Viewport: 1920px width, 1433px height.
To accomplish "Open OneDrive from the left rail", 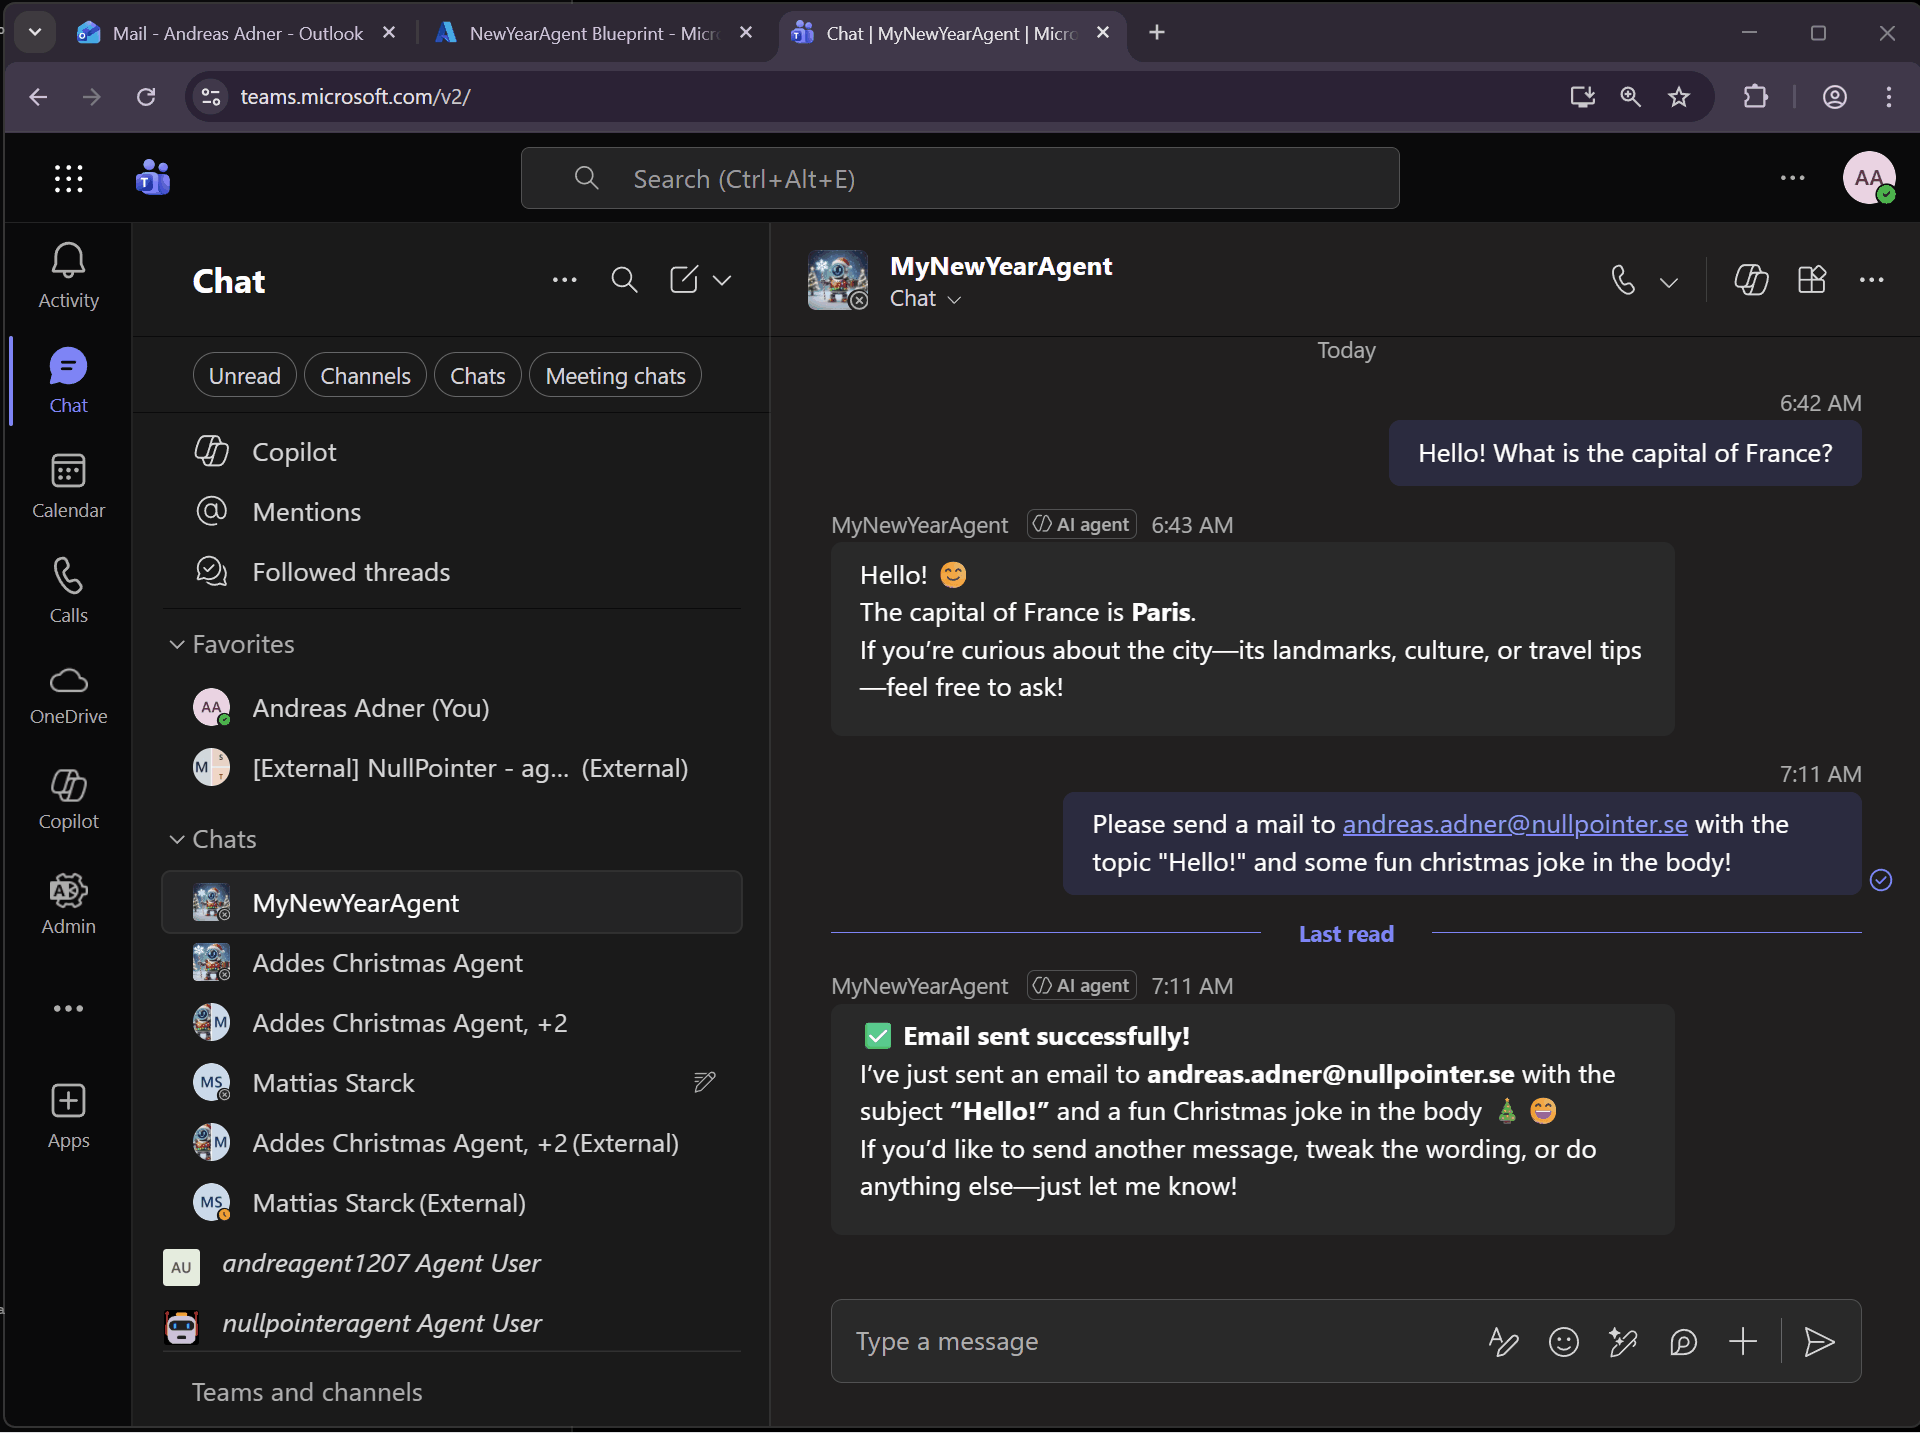I will (x=68, y=695).
